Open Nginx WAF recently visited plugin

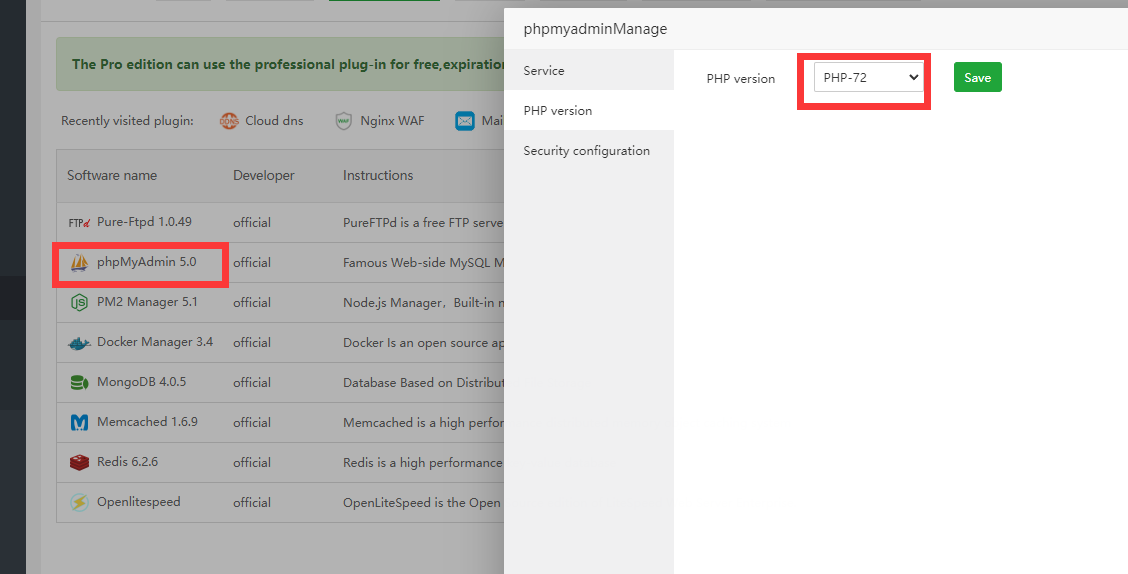tap(392, 121)
